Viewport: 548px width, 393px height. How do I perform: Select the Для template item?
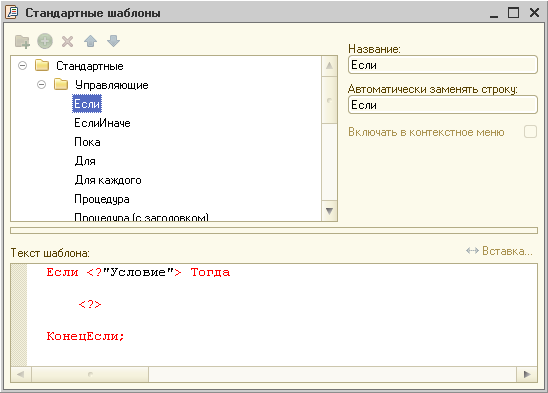coord(85,161)
